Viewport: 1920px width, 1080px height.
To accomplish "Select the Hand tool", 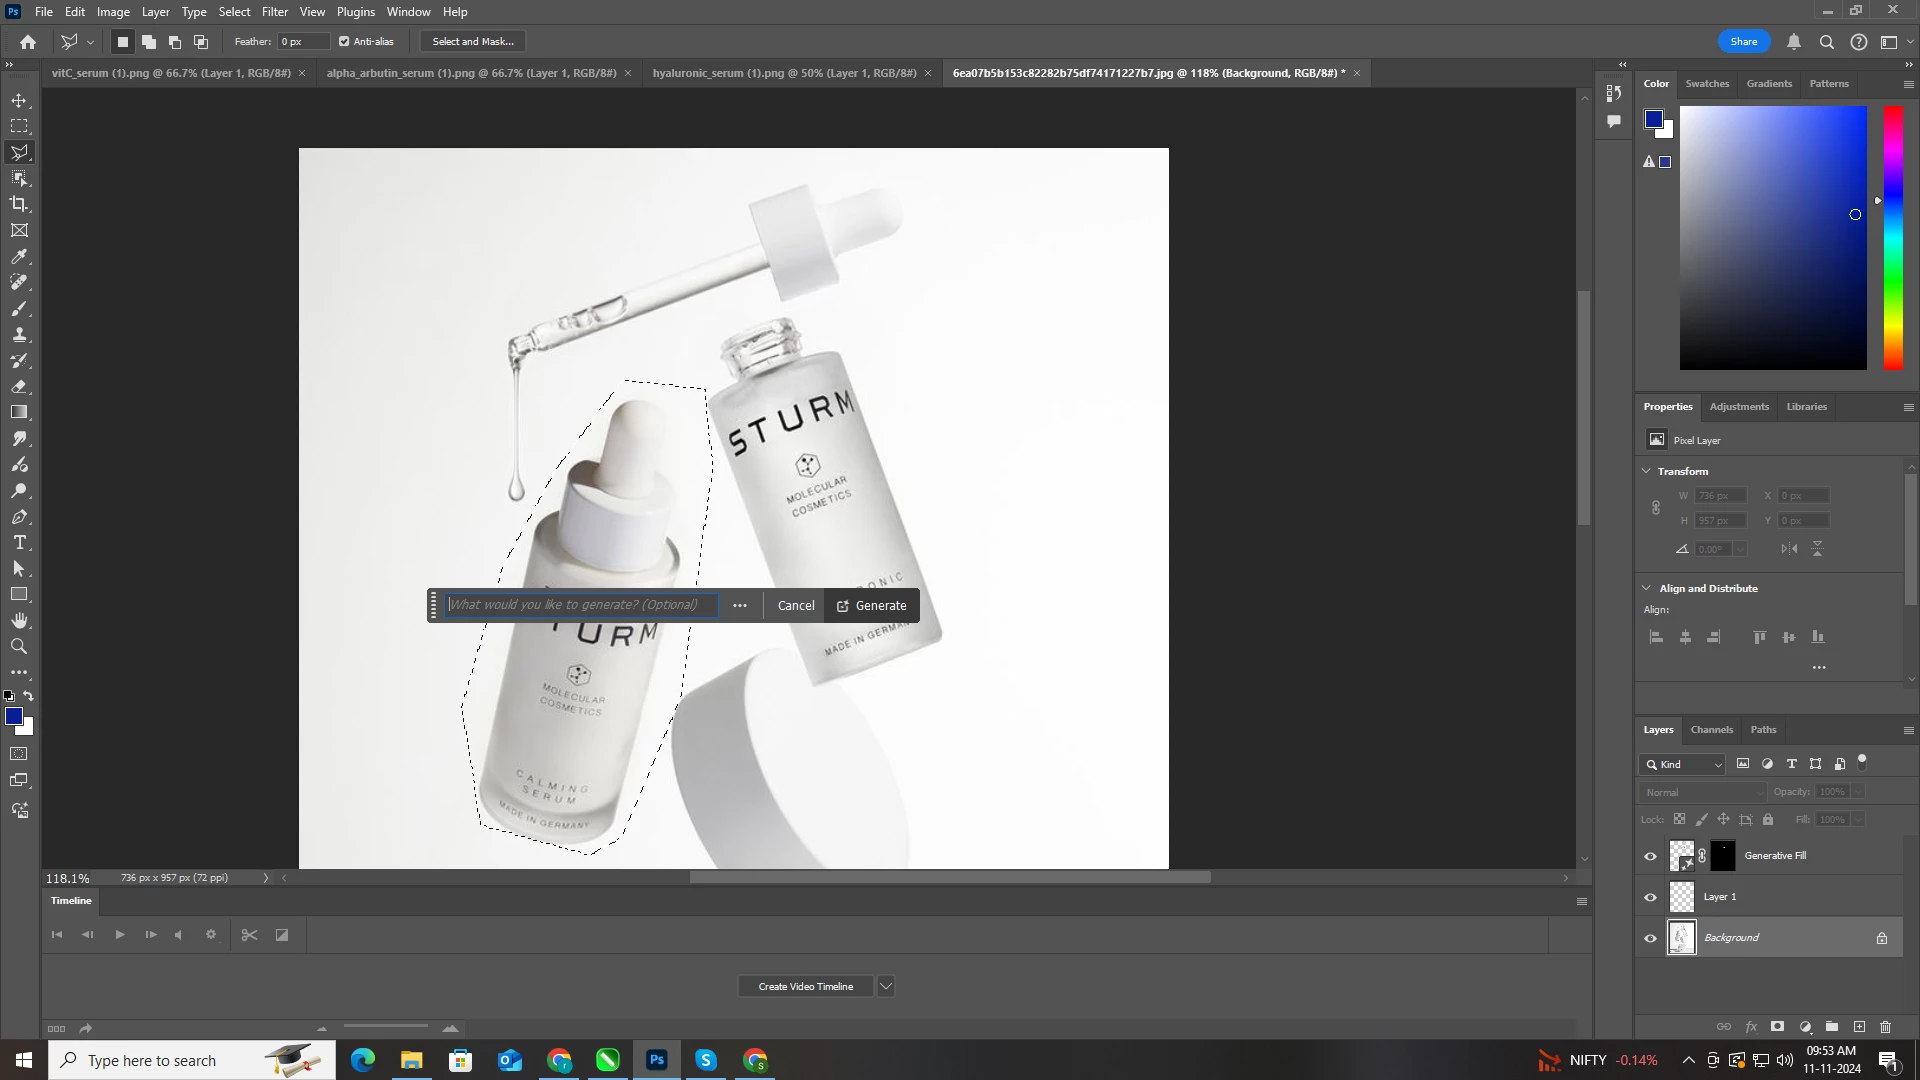I will tap(19, 621).
